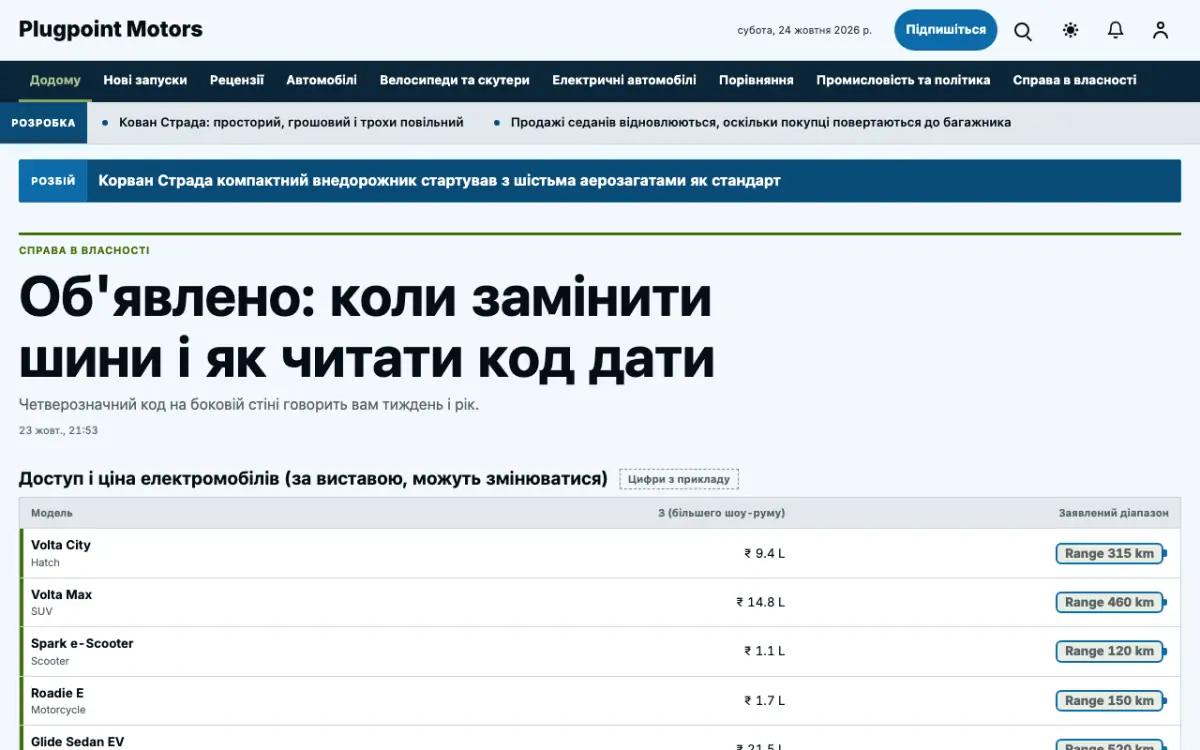Click the ₹ 9.4 L price
1200x750 pixels.
click(764, 553)
